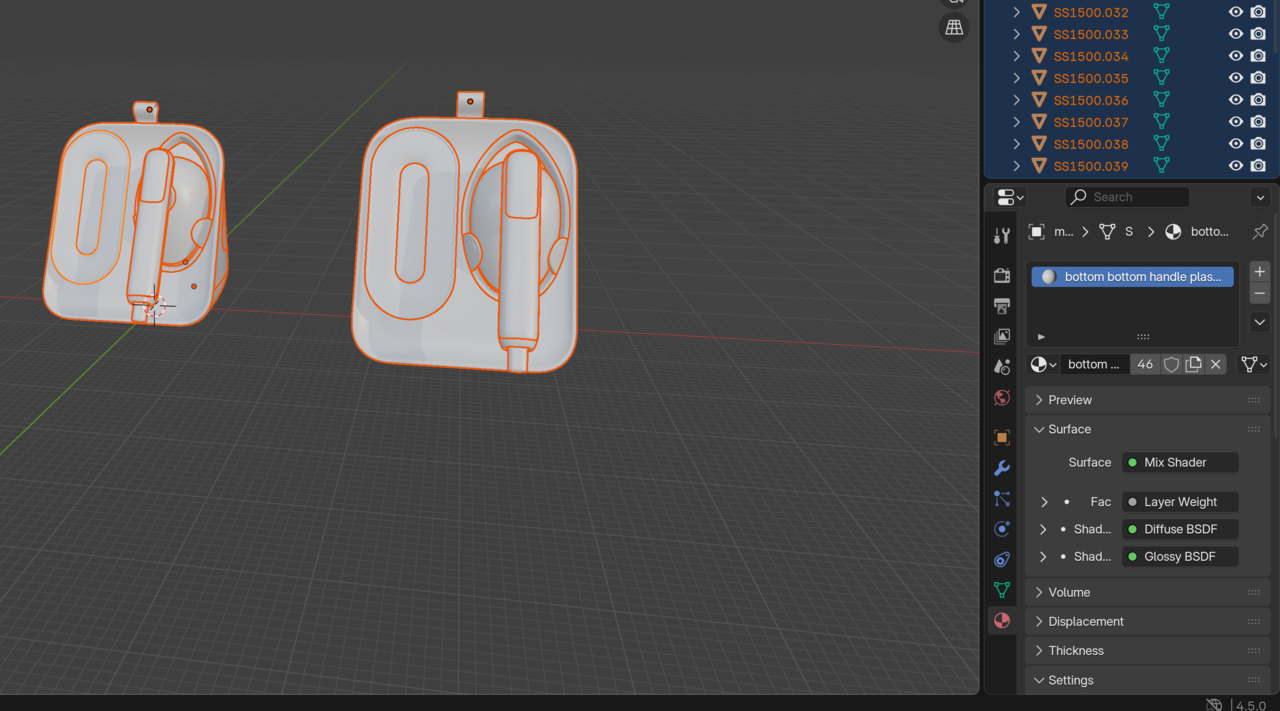Expand the Glossy BSDF shader input
The image size is (1280, 711).
1044,556
